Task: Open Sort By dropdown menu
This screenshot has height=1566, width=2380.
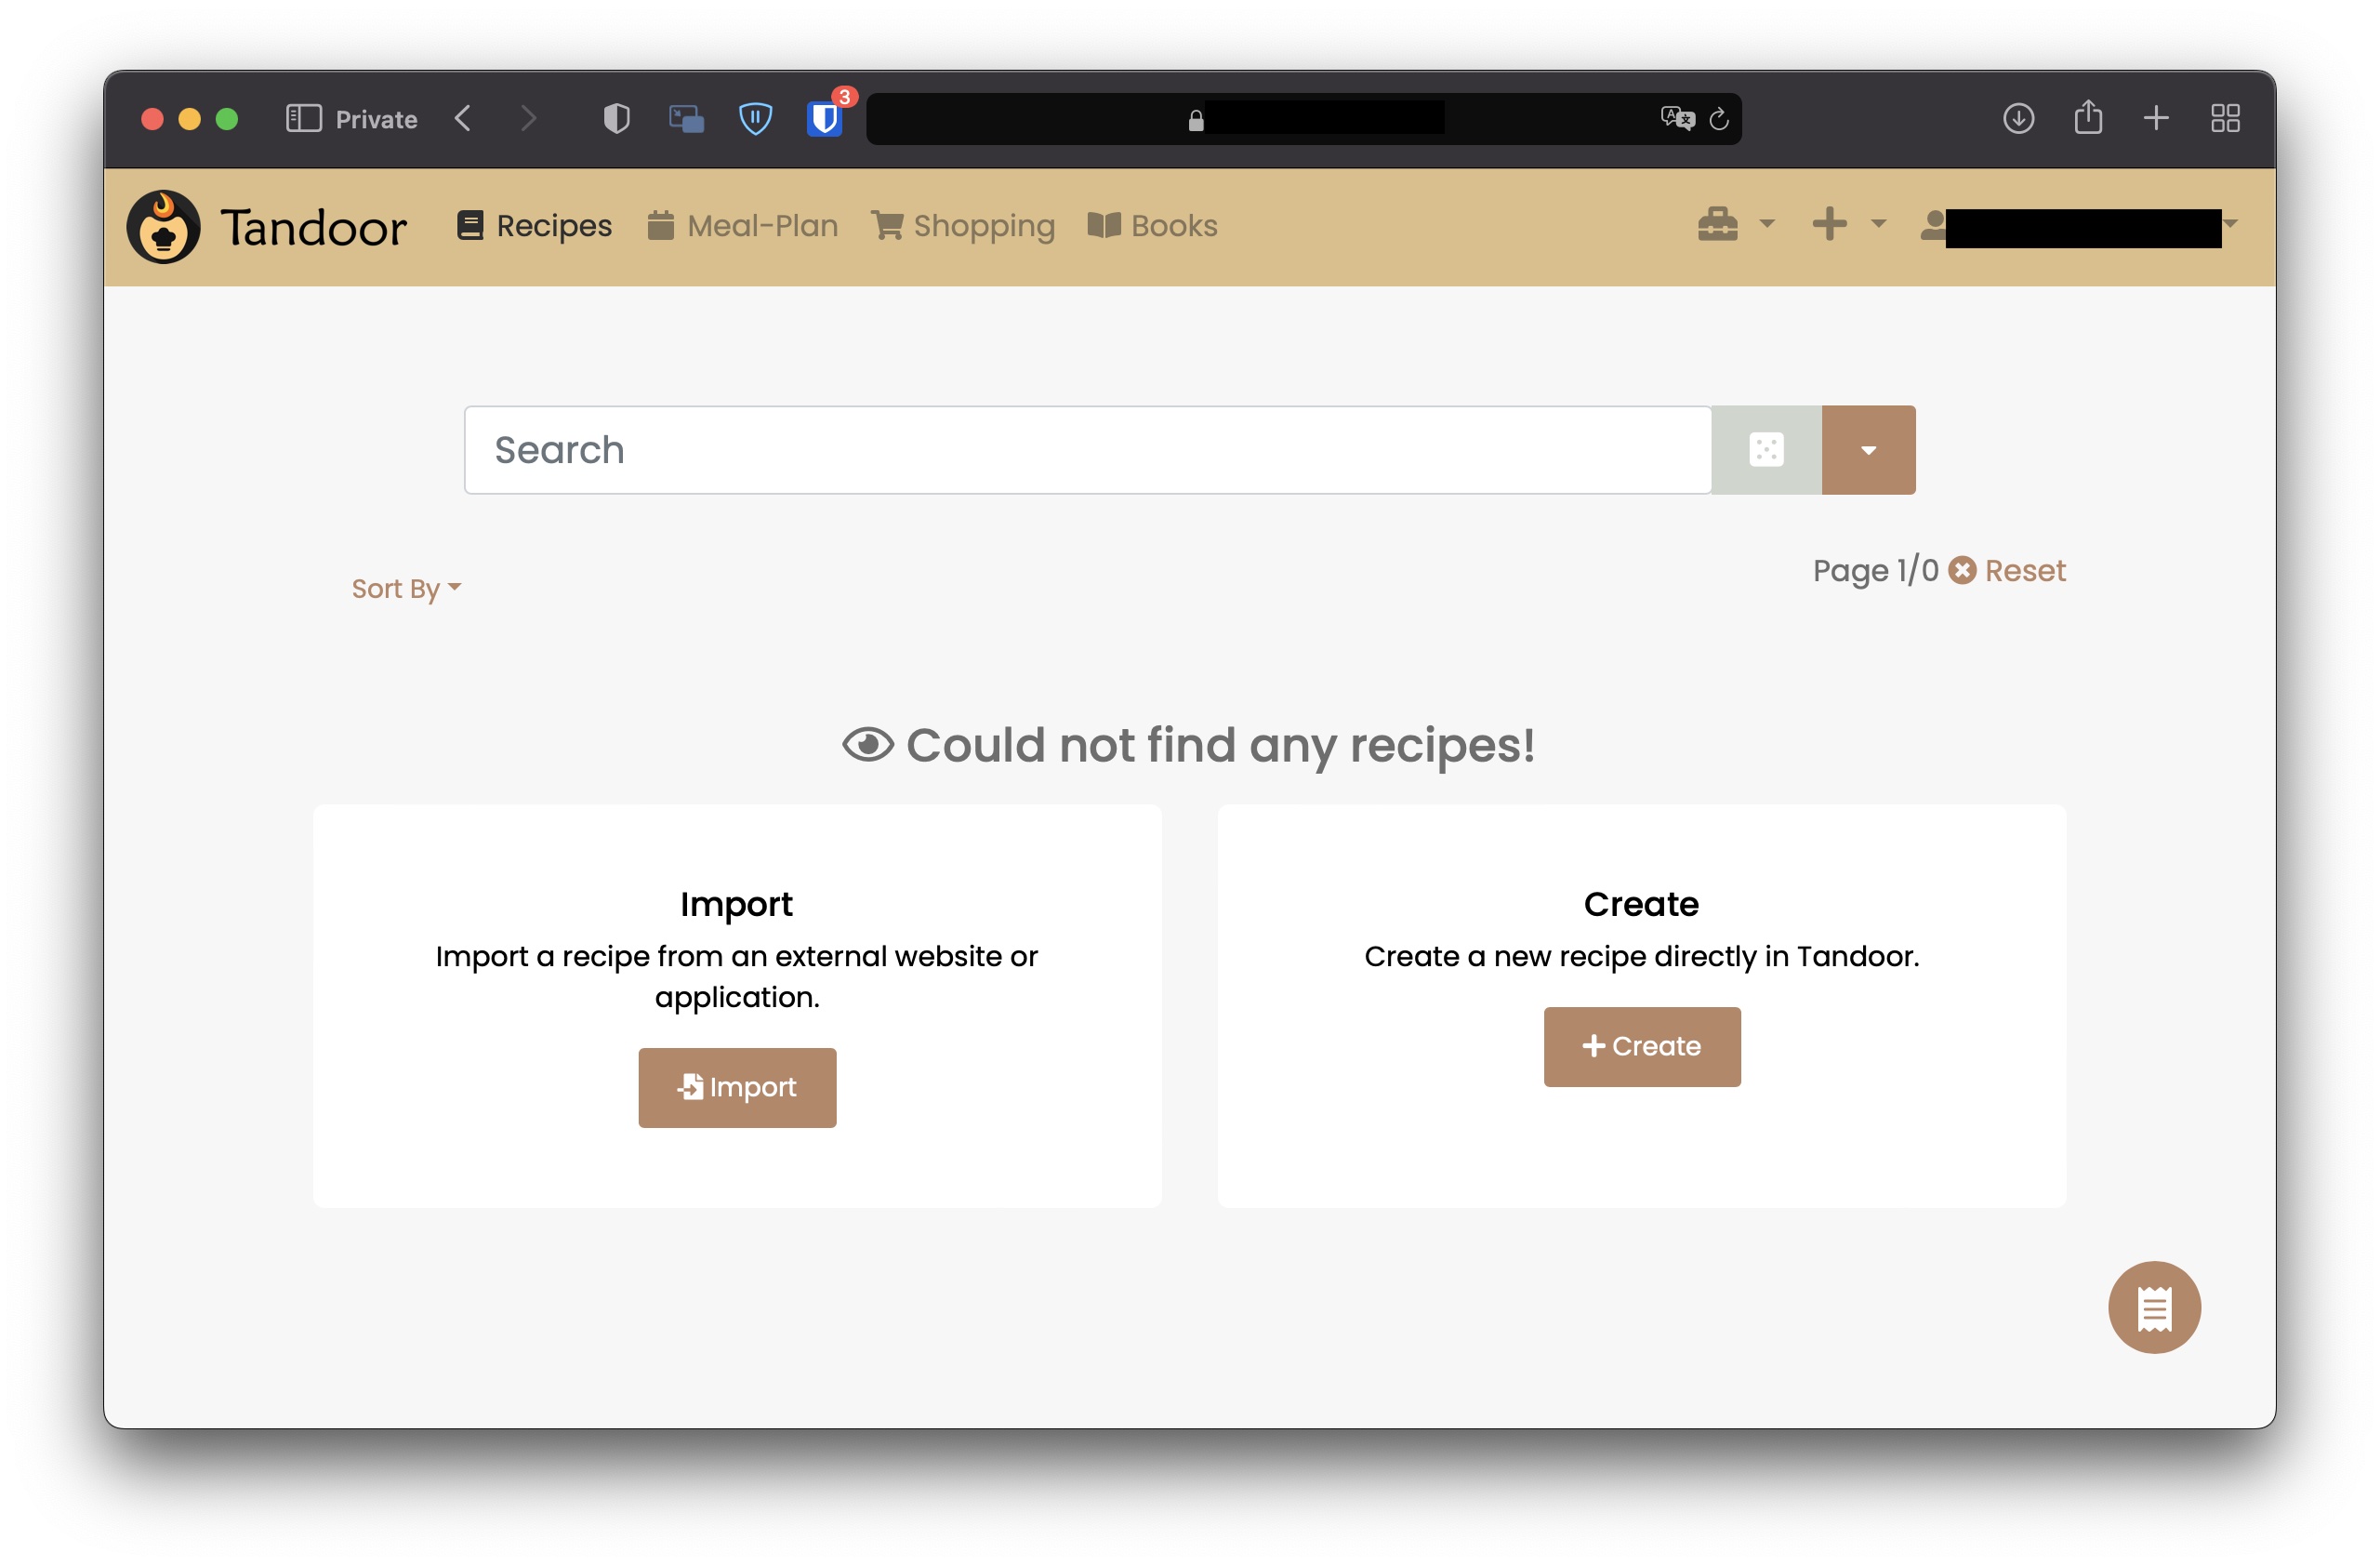Action: (405, 588)
